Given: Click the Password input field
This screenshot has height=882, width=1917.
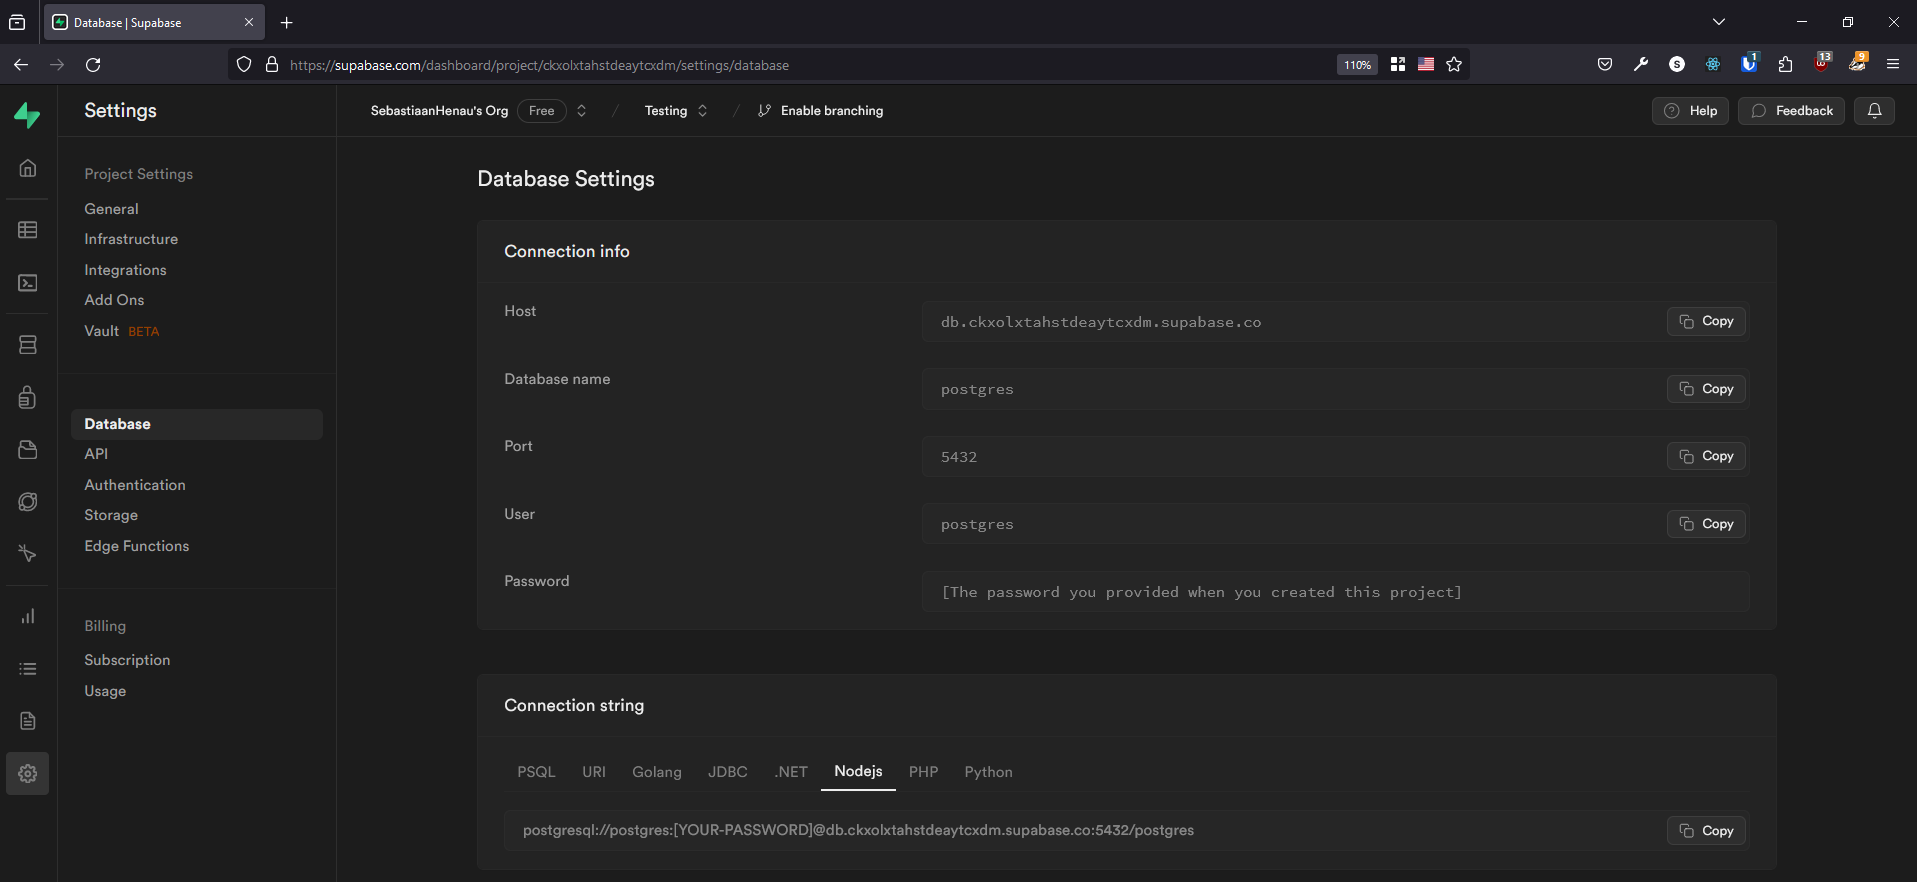Looking at the screenshot, I should tap(1336, 592).
